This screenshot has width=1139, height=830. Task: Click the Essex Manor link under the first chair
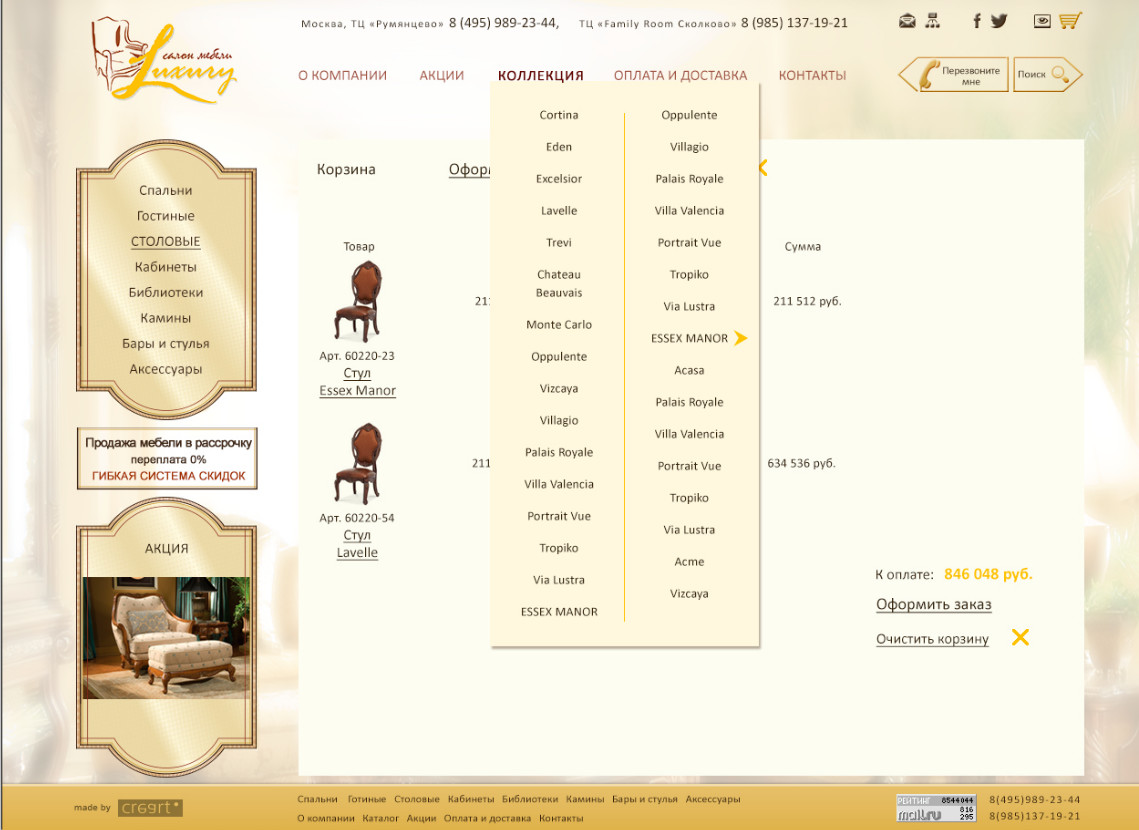357,391
